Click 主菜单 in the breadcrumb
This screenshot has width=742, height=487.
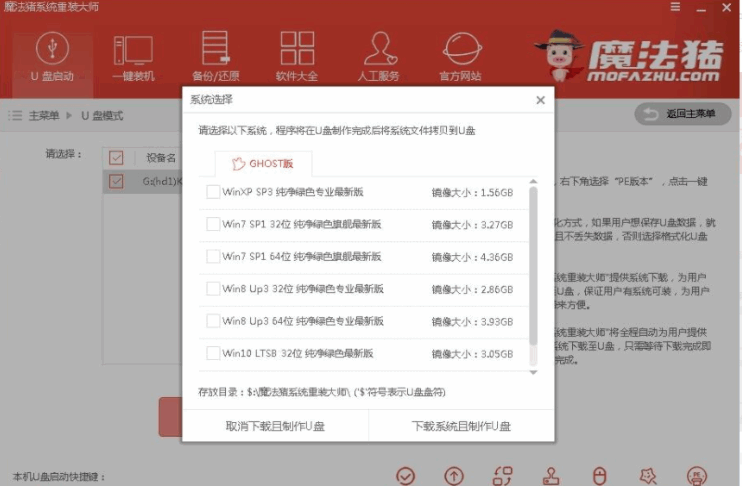point(44,115)
